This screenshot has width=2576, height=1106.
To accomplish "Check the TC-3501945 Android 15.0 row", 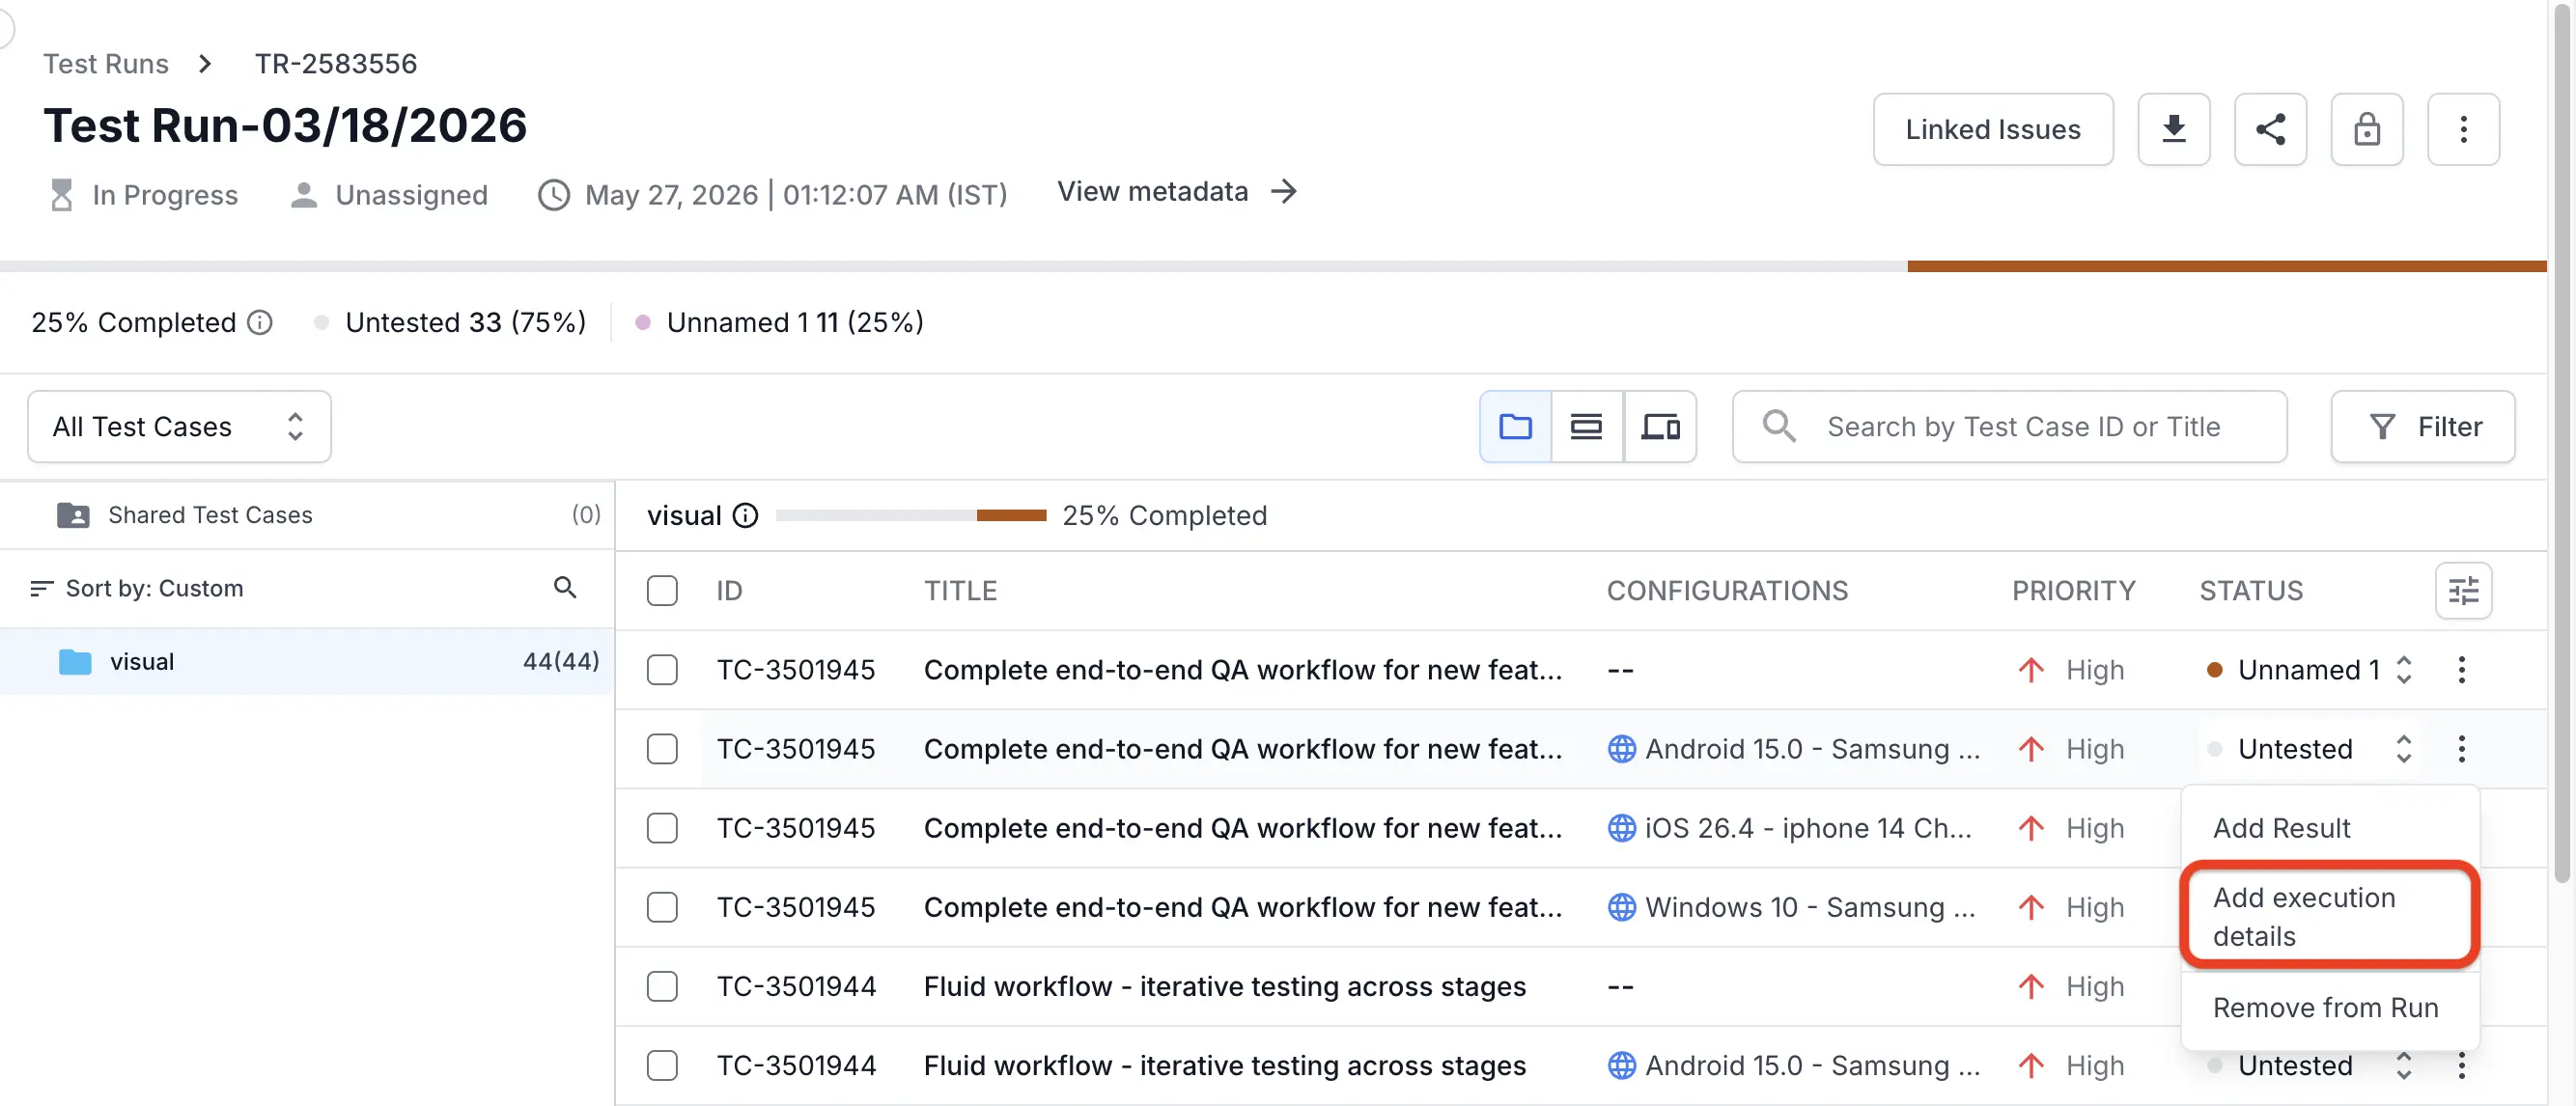I will (x=662, y=748).
